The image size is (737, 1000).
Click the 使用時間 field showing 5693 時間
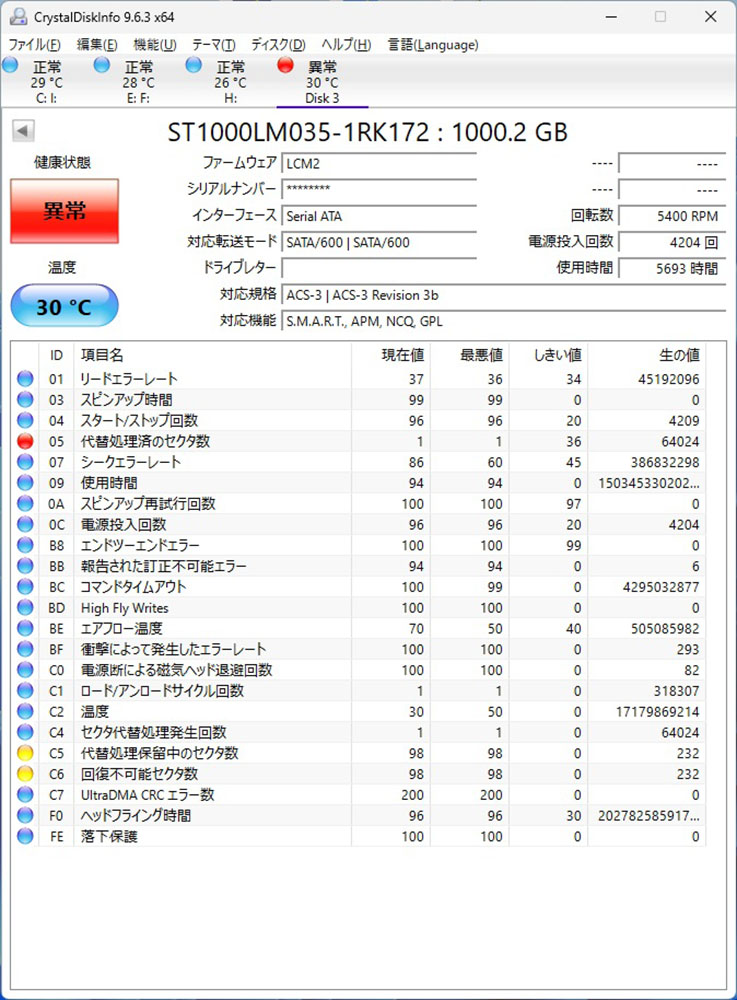point(672,268)
